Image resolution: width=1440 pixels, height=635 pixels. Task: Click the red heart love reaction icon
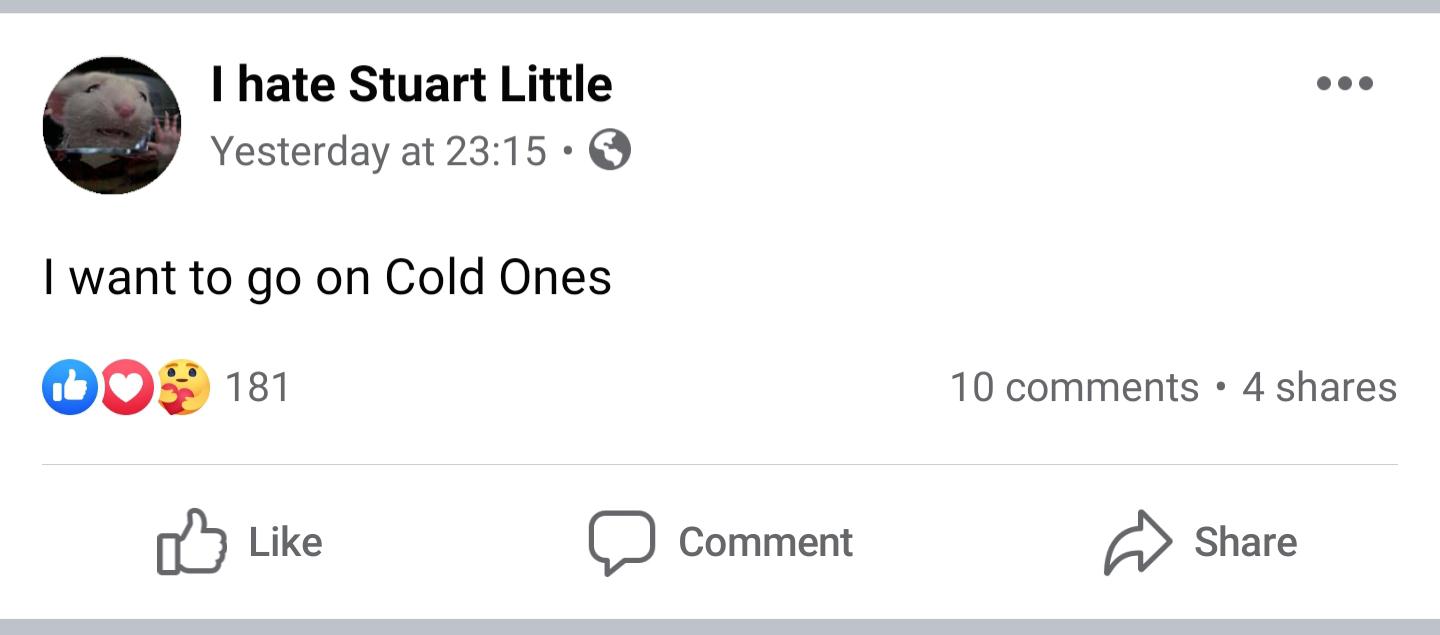point(125,388)
